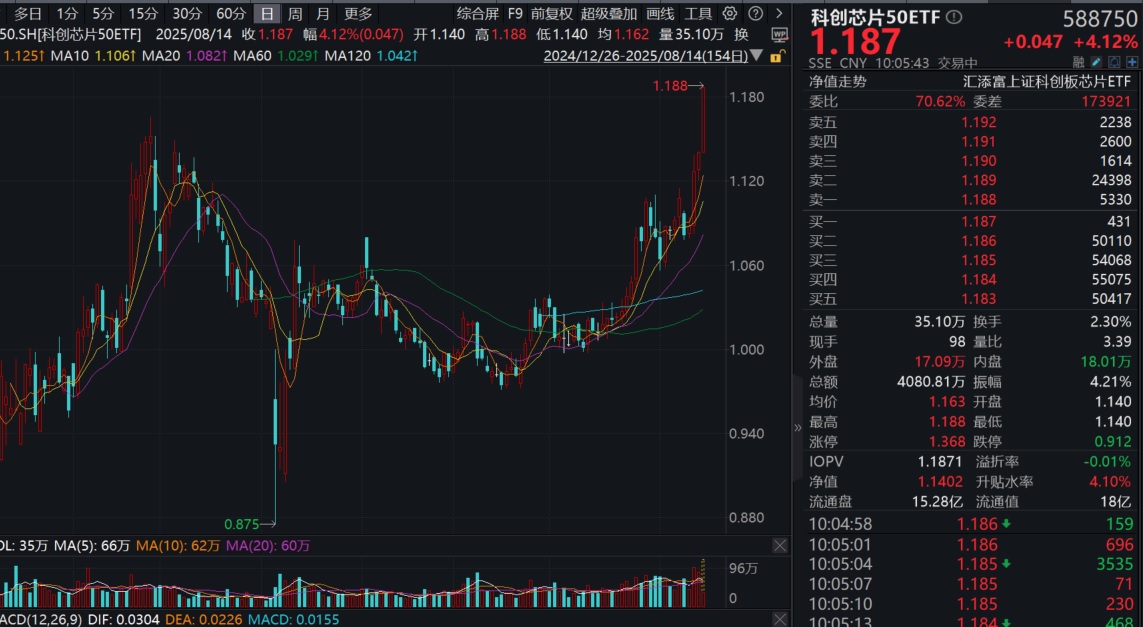Viewport: 1143px width, 627px height.
Task: Select the pencil note icon in quote panel
Action: pos(1097,62)
